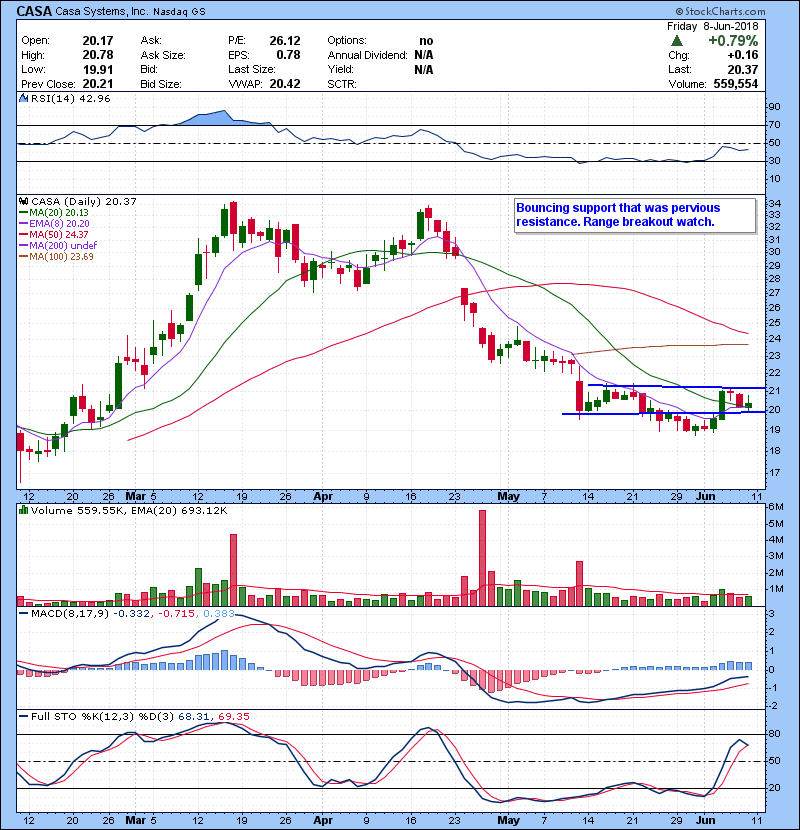
Task: Click the SCTR label in header
Action: click(342, 84)
